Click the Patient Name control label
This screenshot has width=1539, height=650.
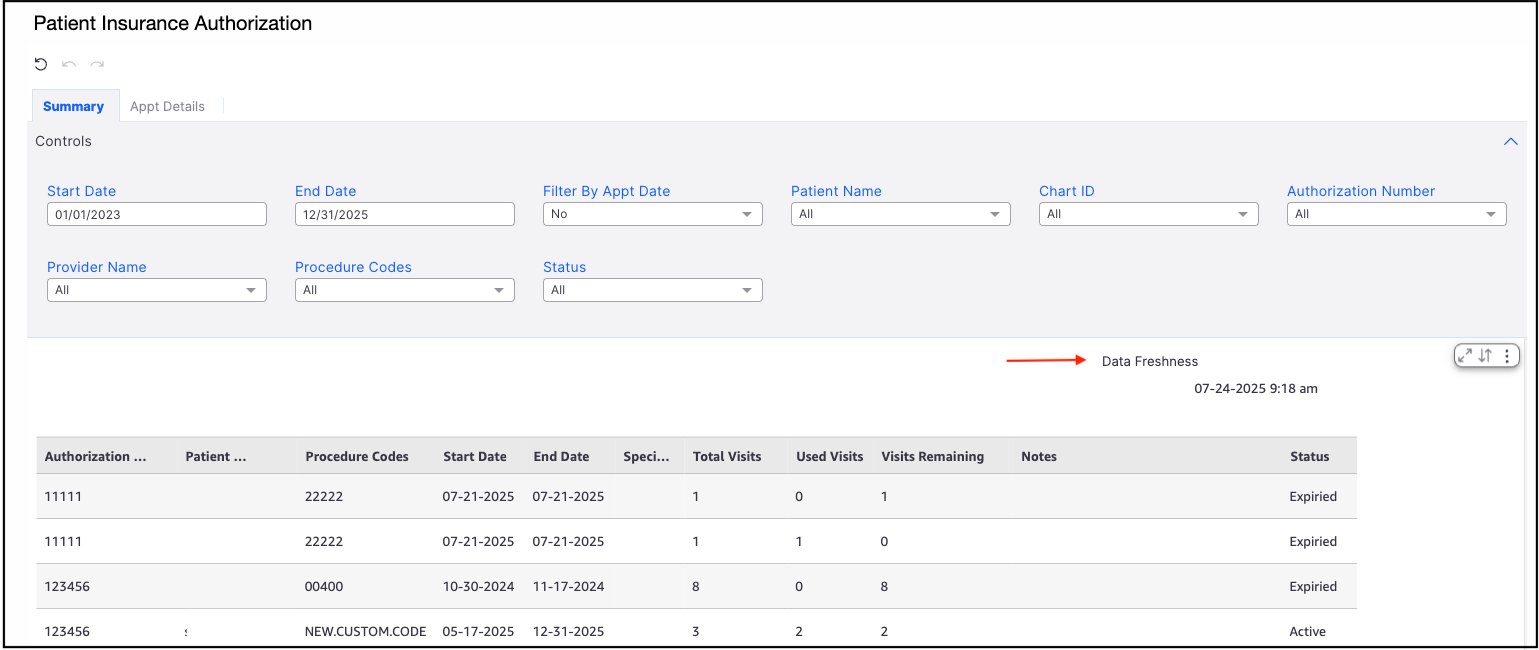(x=837, y=191)
